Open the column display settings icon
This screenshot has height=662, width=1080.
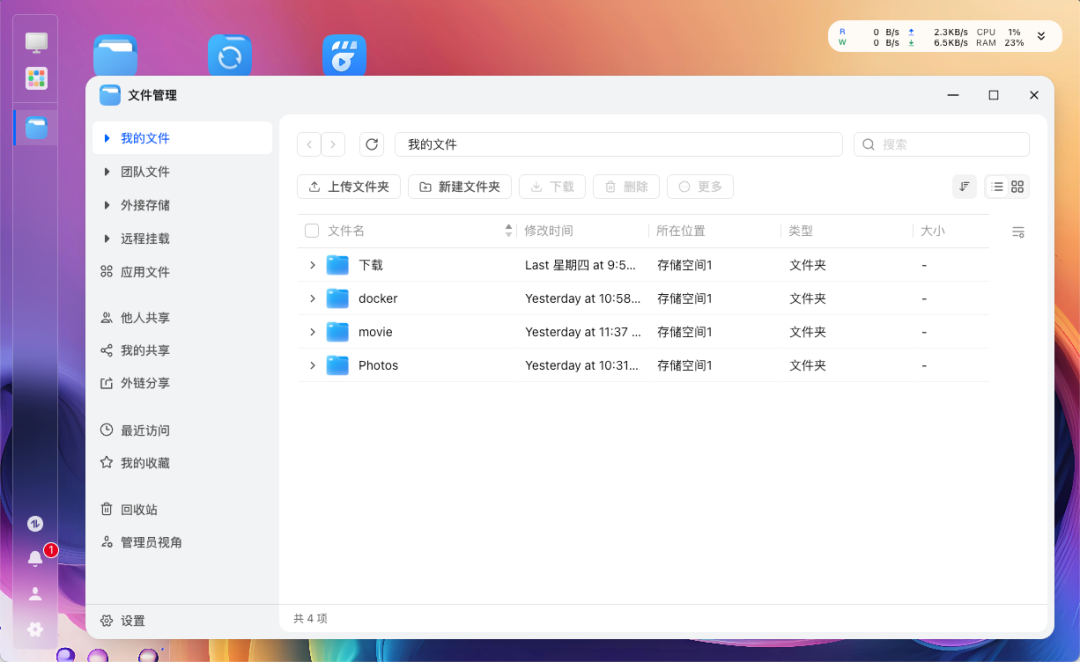click(x=1018, y=231)
